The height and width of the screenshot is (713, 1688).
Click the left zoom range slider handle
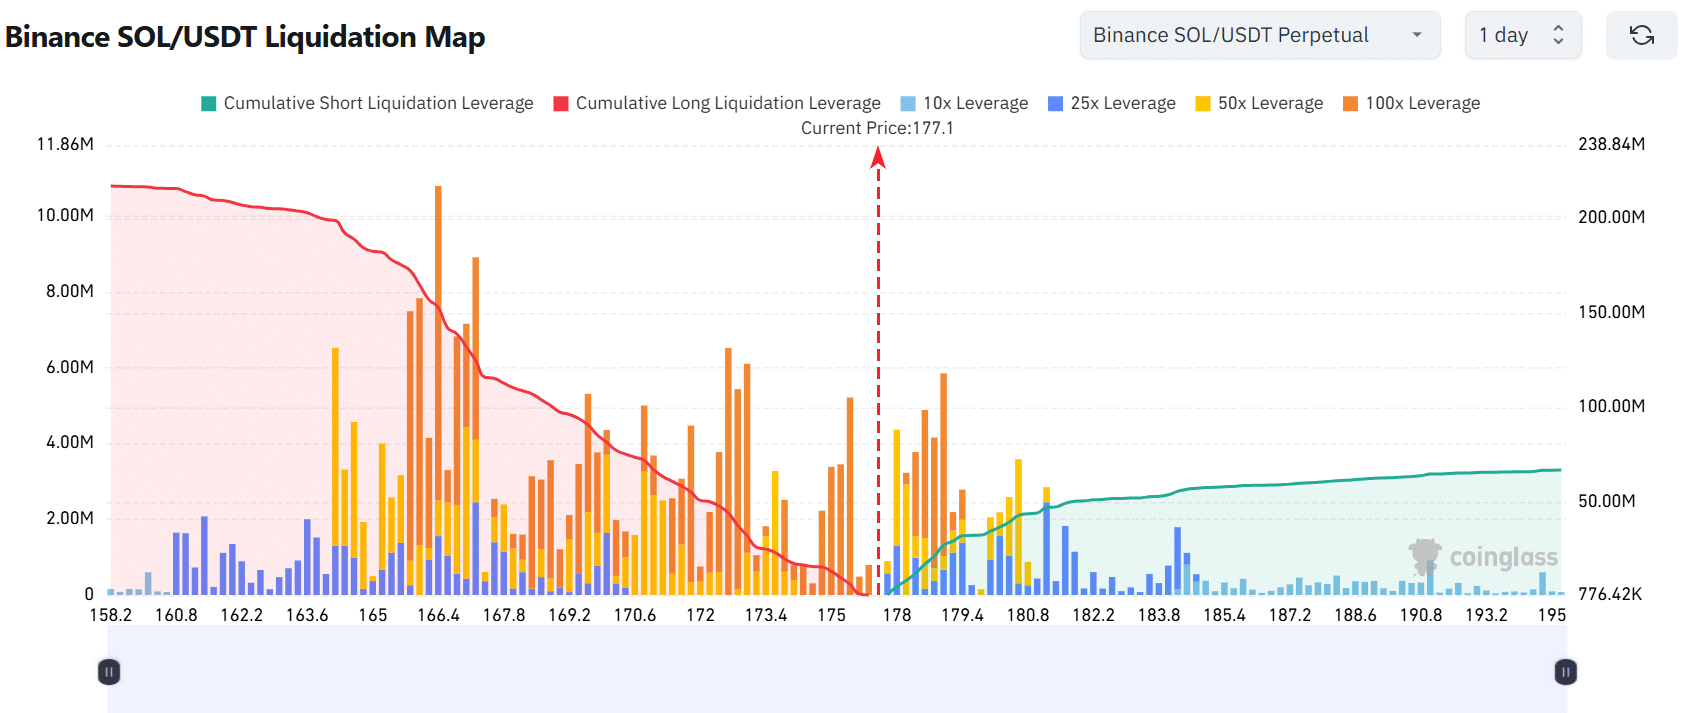(x=109, y=672)
